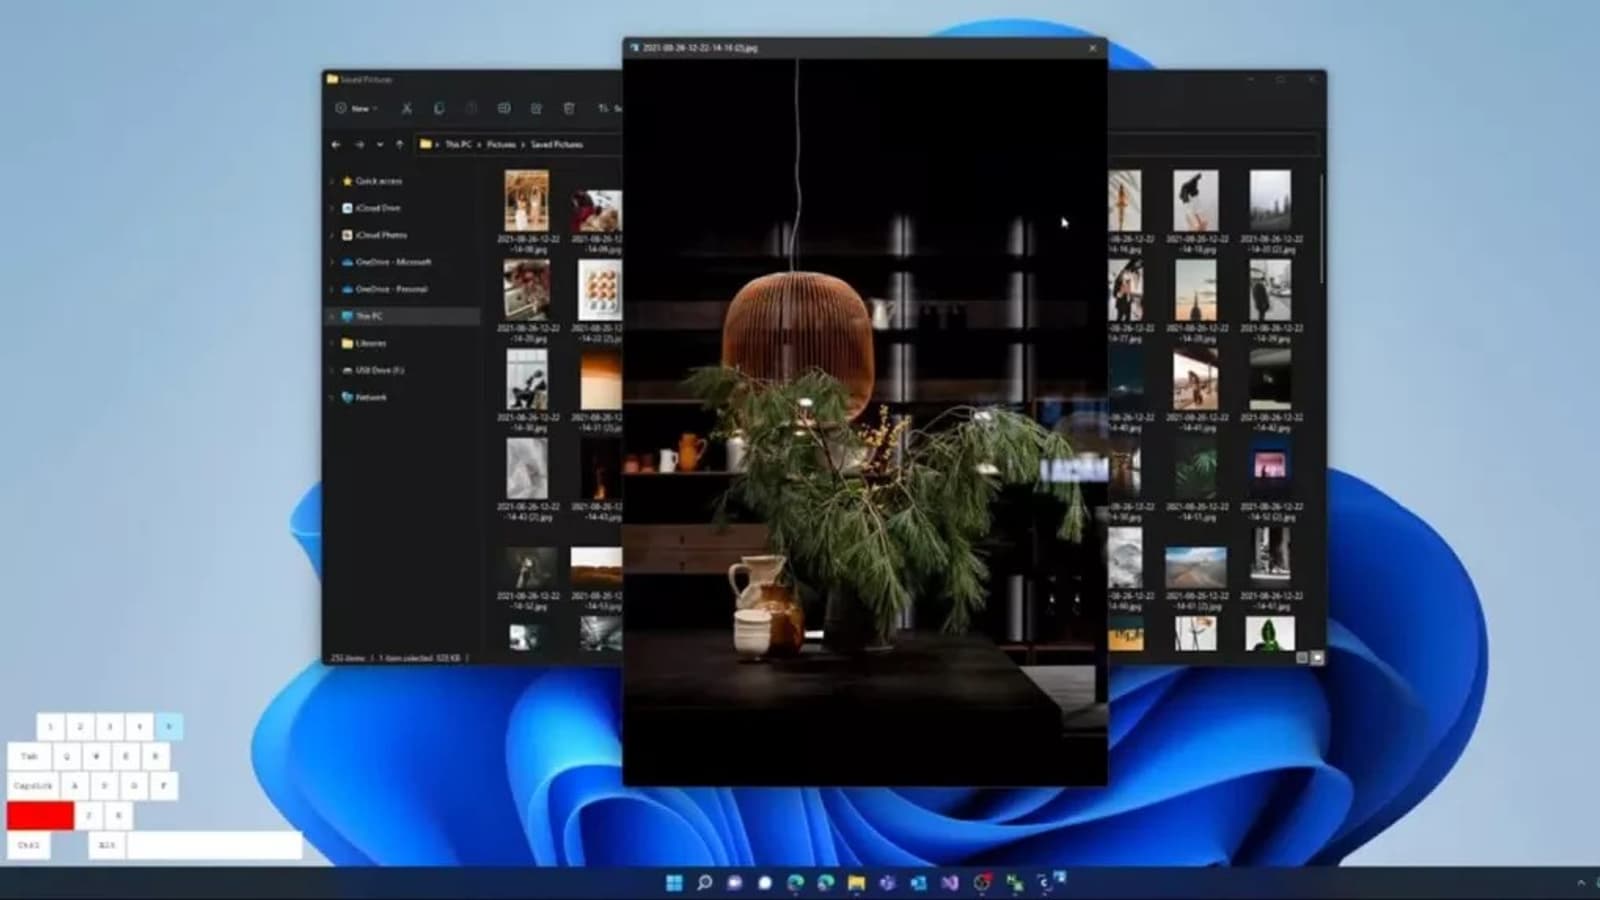Open the Windows Start menu
This screenshot has width=1600, height=900.
coord(674,882)
